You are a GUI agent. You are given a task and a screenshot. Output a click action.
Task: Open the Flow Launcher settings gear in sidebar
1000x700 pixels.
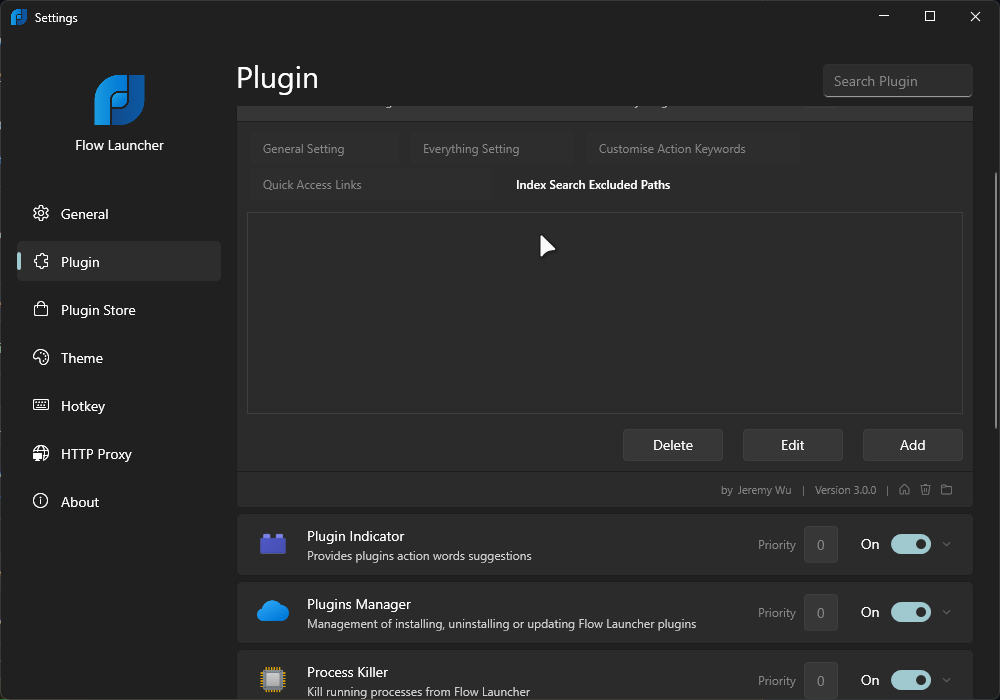click(x=41, y=213)
